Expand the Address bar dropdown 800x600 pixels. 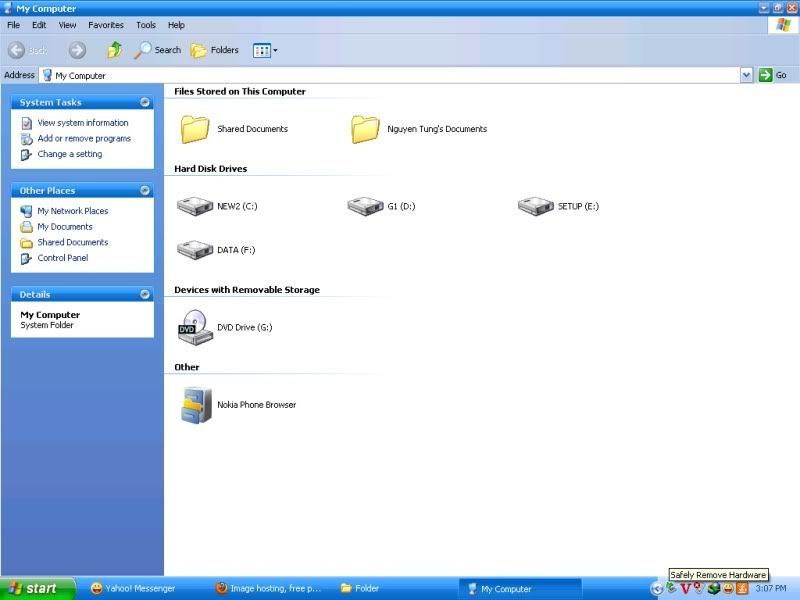pyautogui.click(x=746, y=76)
